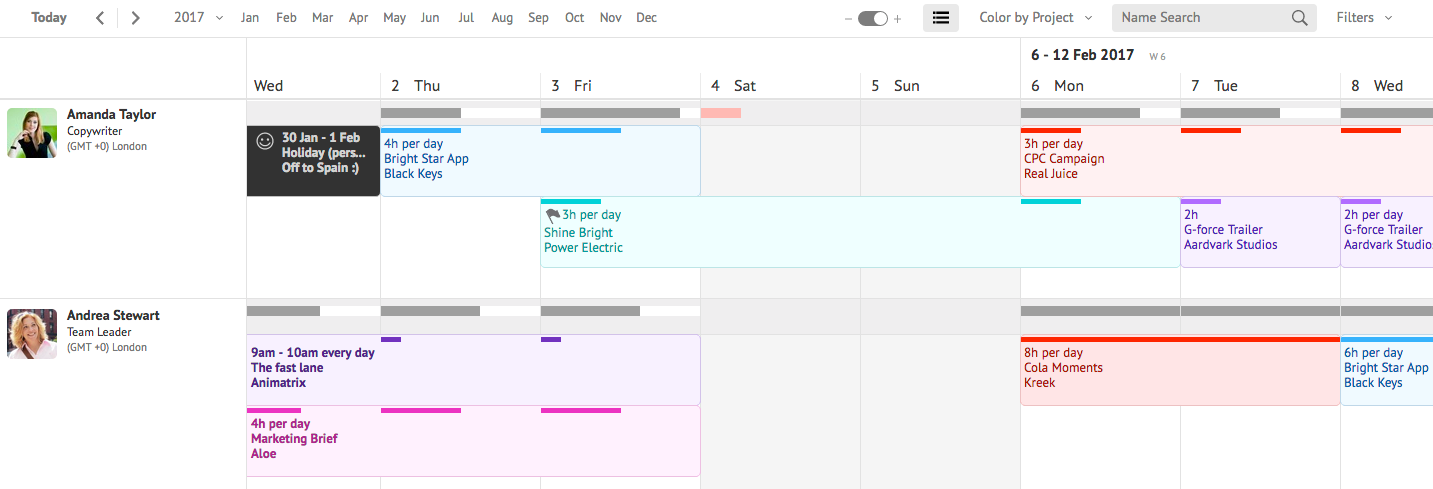Click the plus zoom-in icon
The height and width of the screenshot is (489, 1433).
(897, 19)
